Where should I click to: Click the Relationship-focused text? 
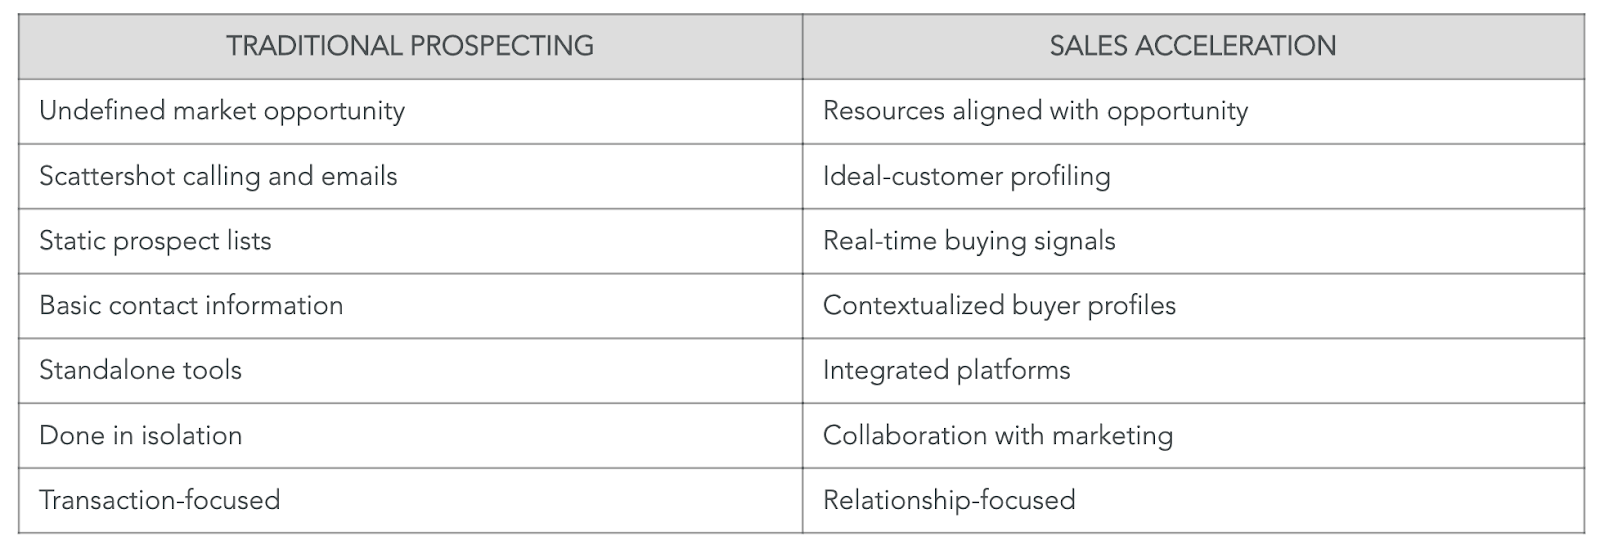coord(949,500)
